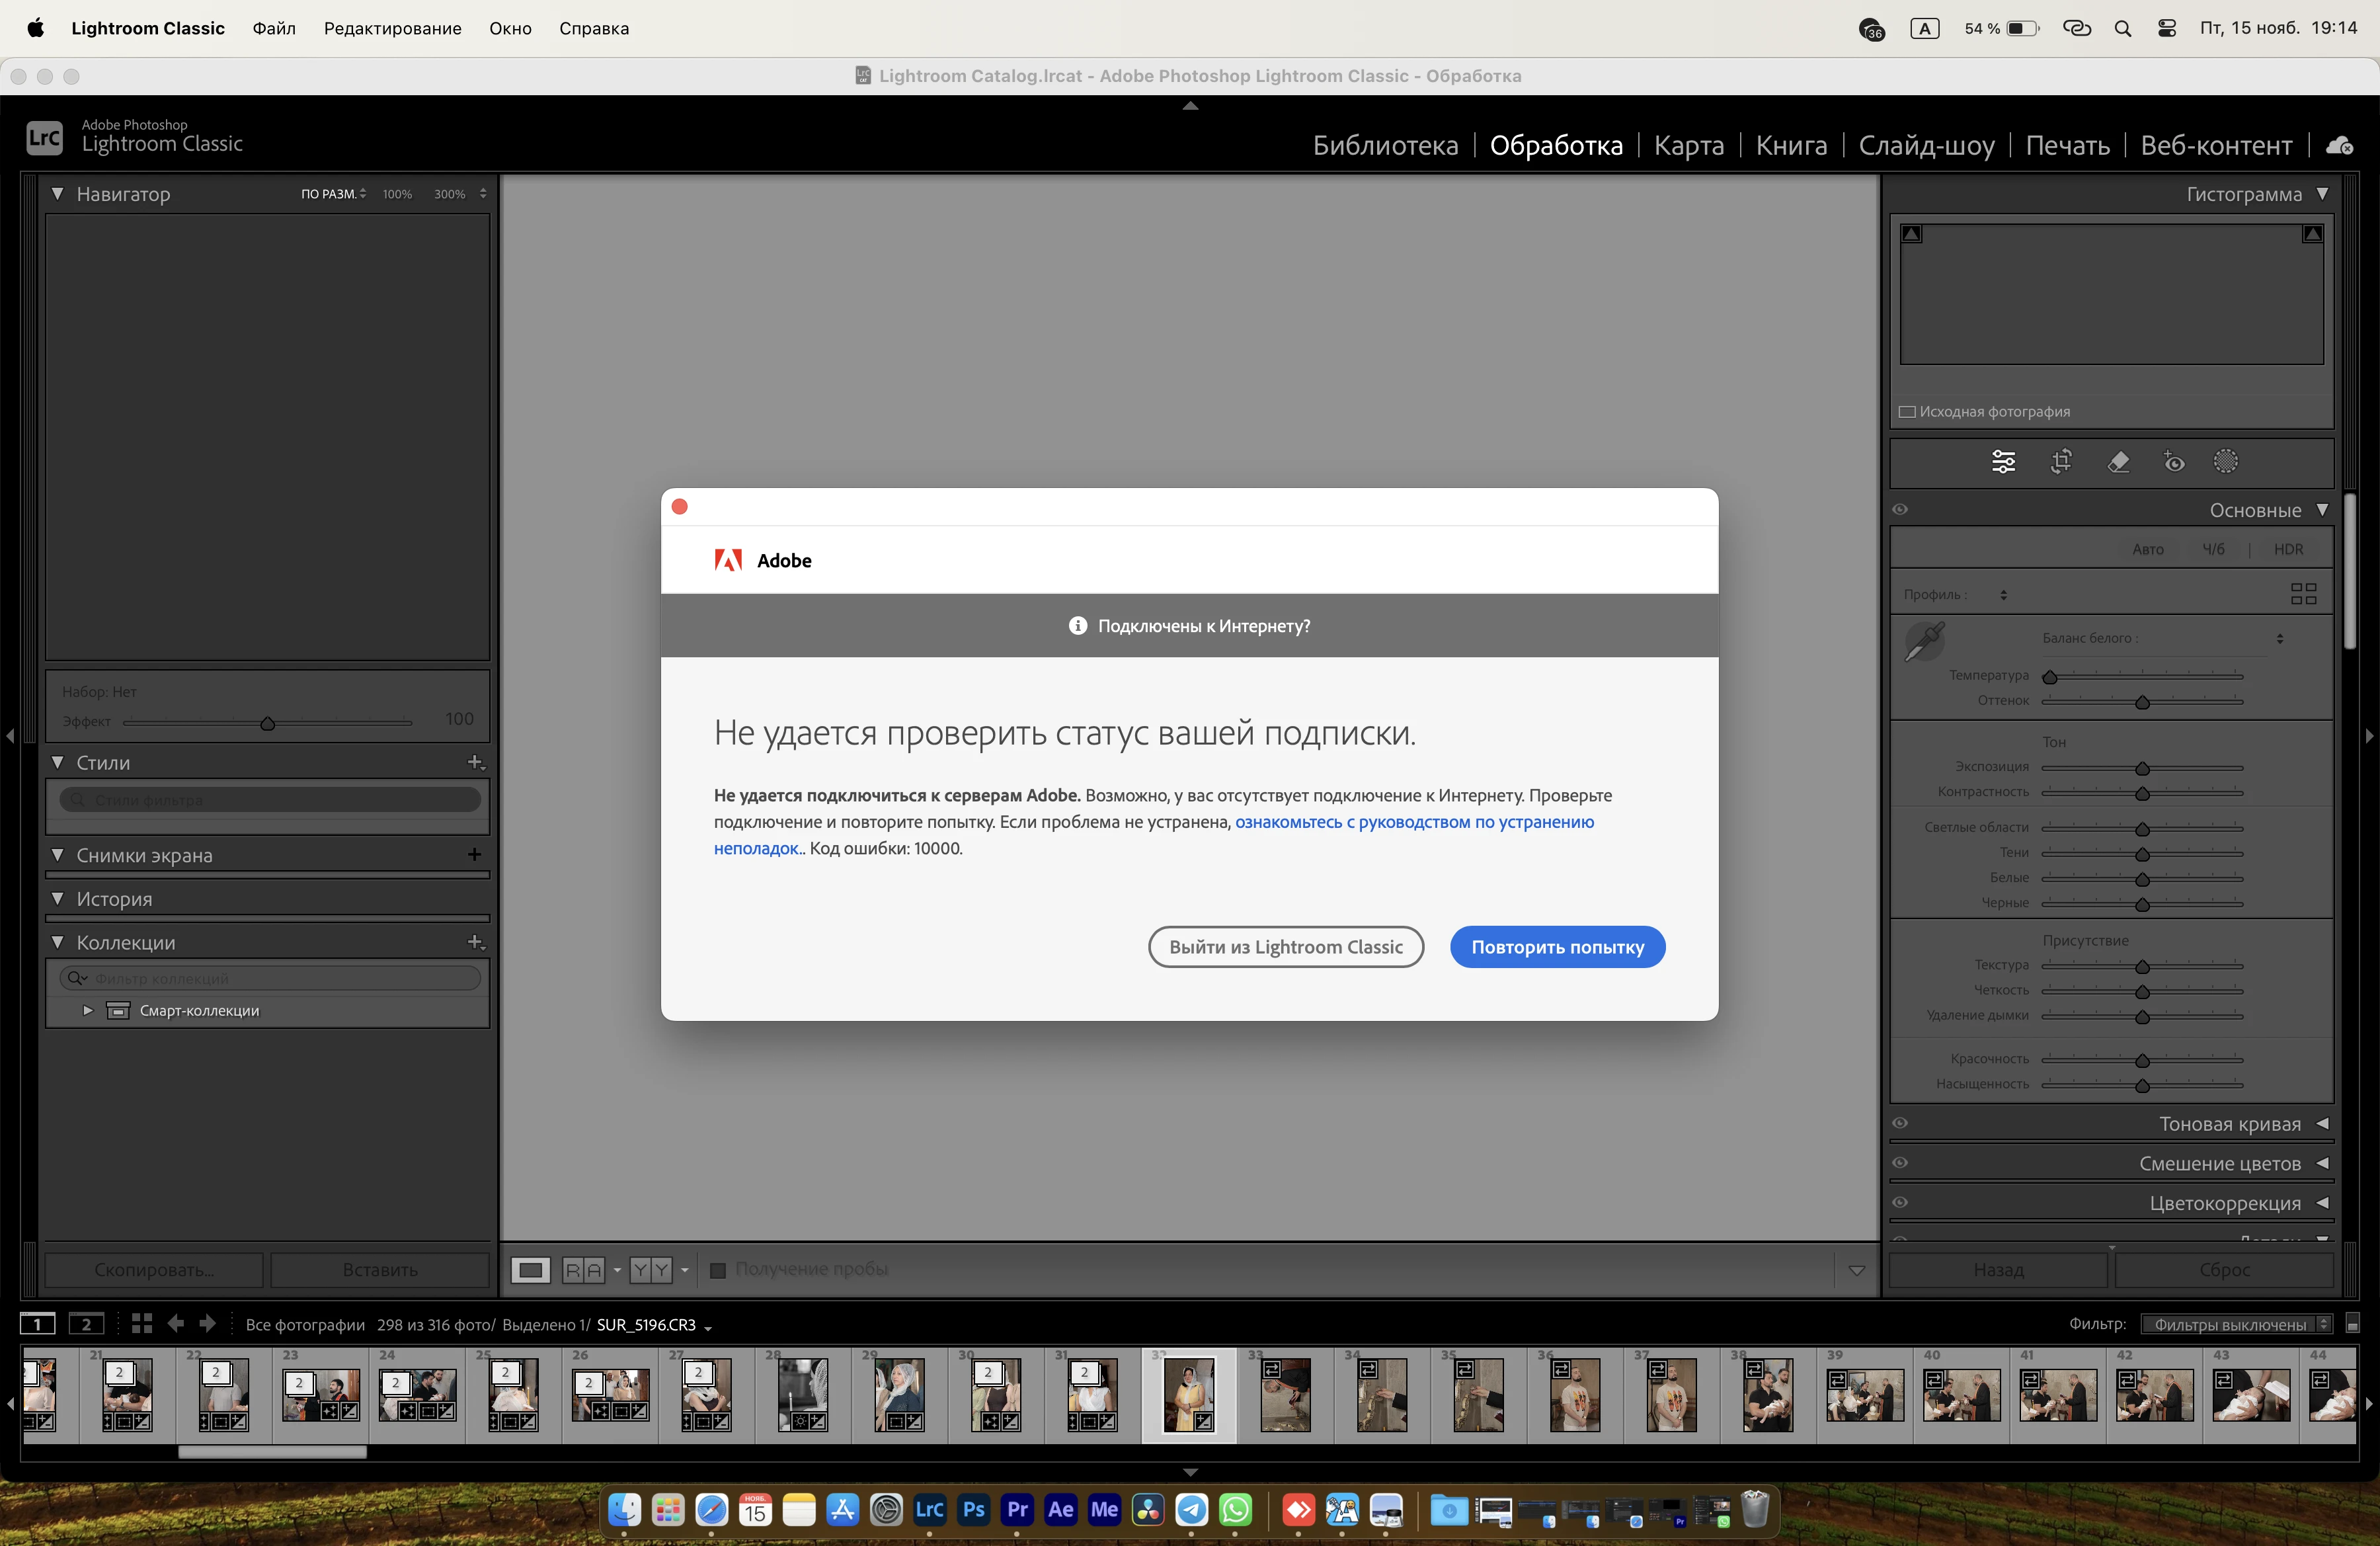Image resolution: width=2380 pixels, height=1546 pixels.
Task: Pick the White Balance eyedropper tool
Action: (x=1924, y=641)
